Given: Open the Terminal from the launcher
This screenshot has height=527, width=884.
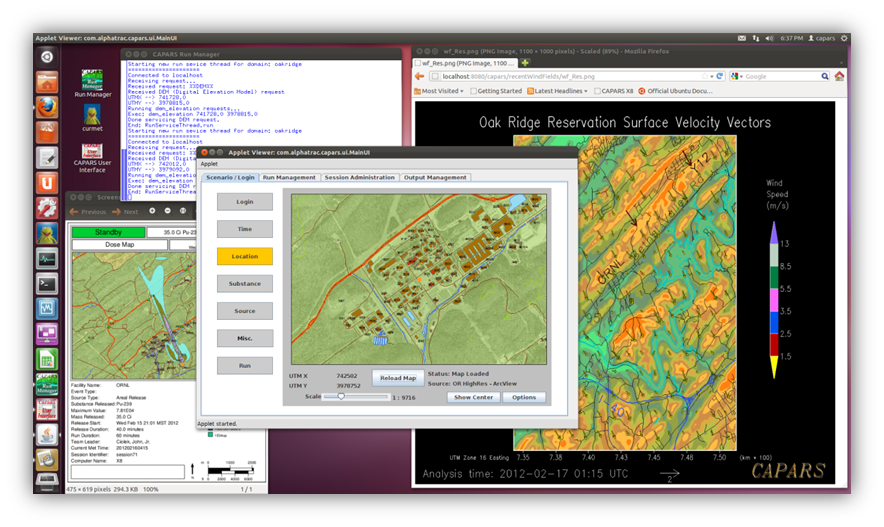Looking at the screenshot, I should (47, 284).
